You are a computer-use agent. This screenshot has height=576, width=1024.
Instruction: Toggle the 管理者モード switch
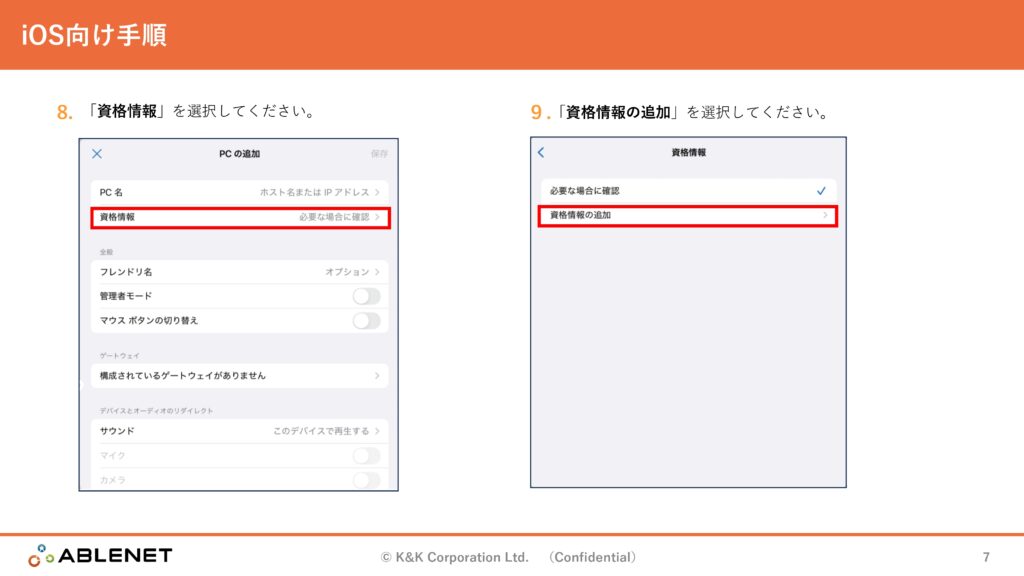366,296
